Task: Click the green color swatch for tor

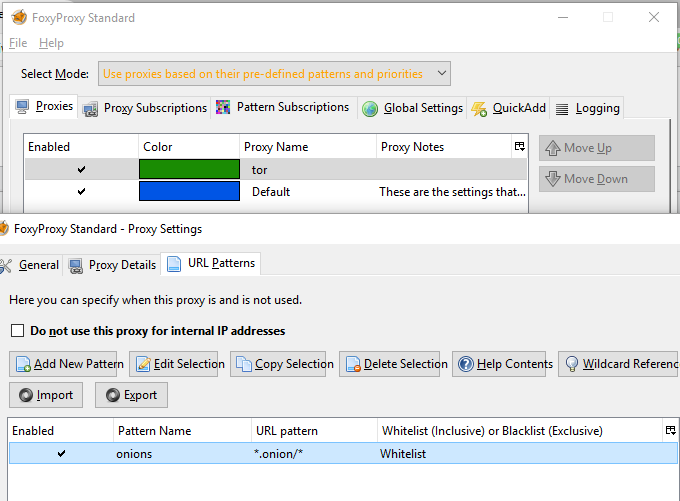Action: coord(189,169)
